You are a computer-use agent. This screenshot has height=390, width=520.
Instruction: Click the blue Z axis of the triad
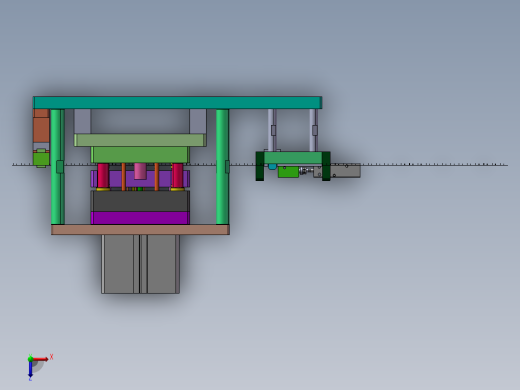[30, 369]
